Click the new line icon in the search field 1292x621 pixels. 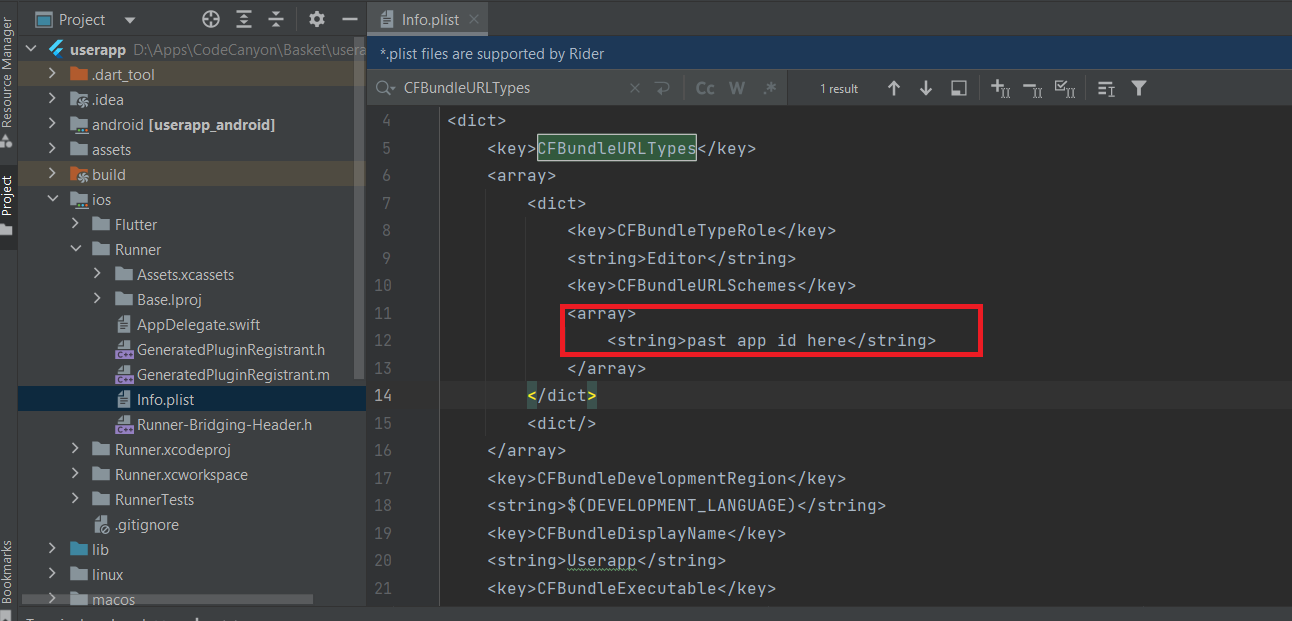[662, 88]
